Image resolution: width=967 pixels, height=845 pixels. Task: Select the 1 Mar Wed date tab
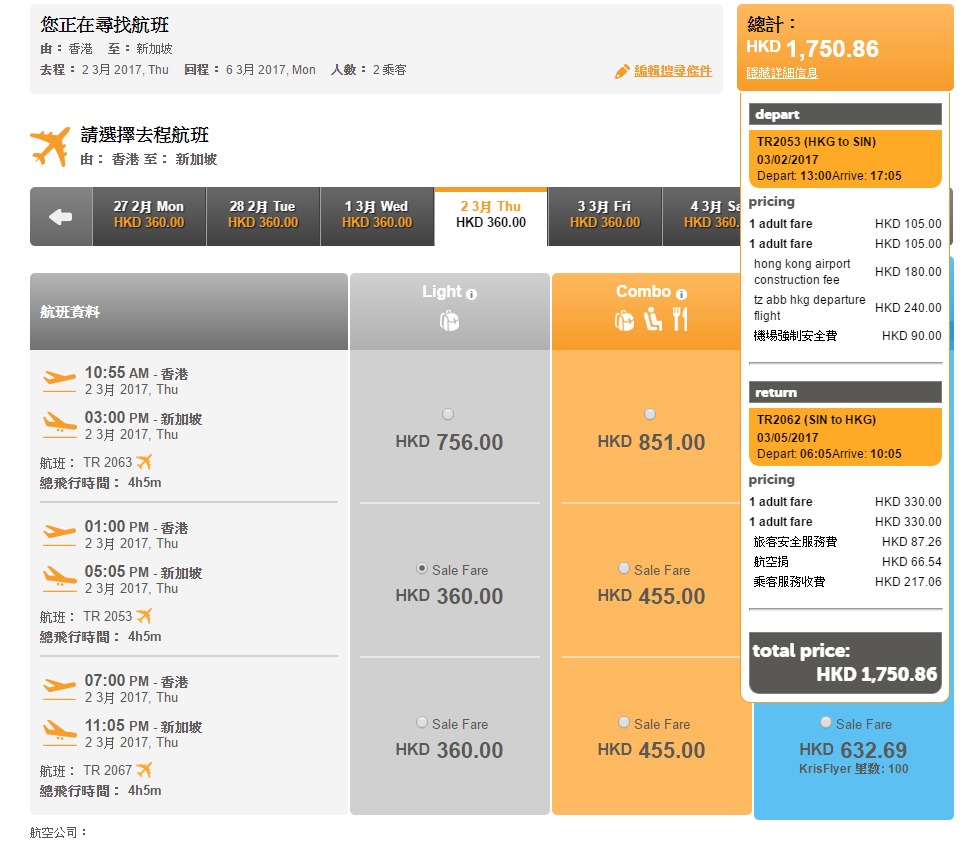377,215
